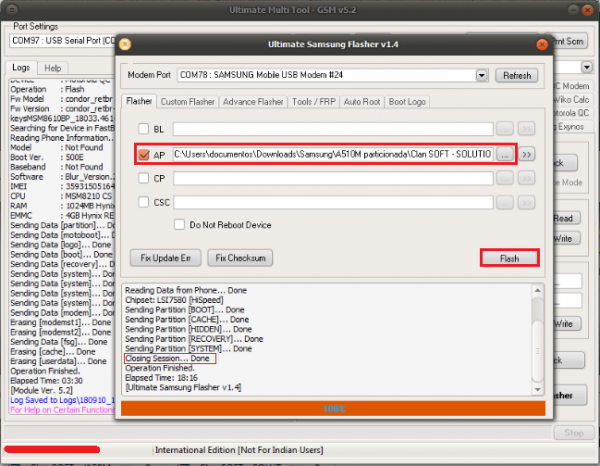Image resolution: width=600 pixels, height=466 pixels.
Task: Select the Logs tab in main window
Action: pyautogui.click(x=21, y=68)
